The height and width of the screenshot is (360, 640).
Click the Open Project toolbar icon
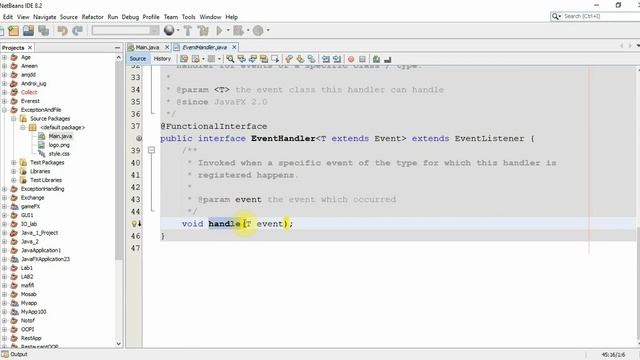(x=29, y=31)
